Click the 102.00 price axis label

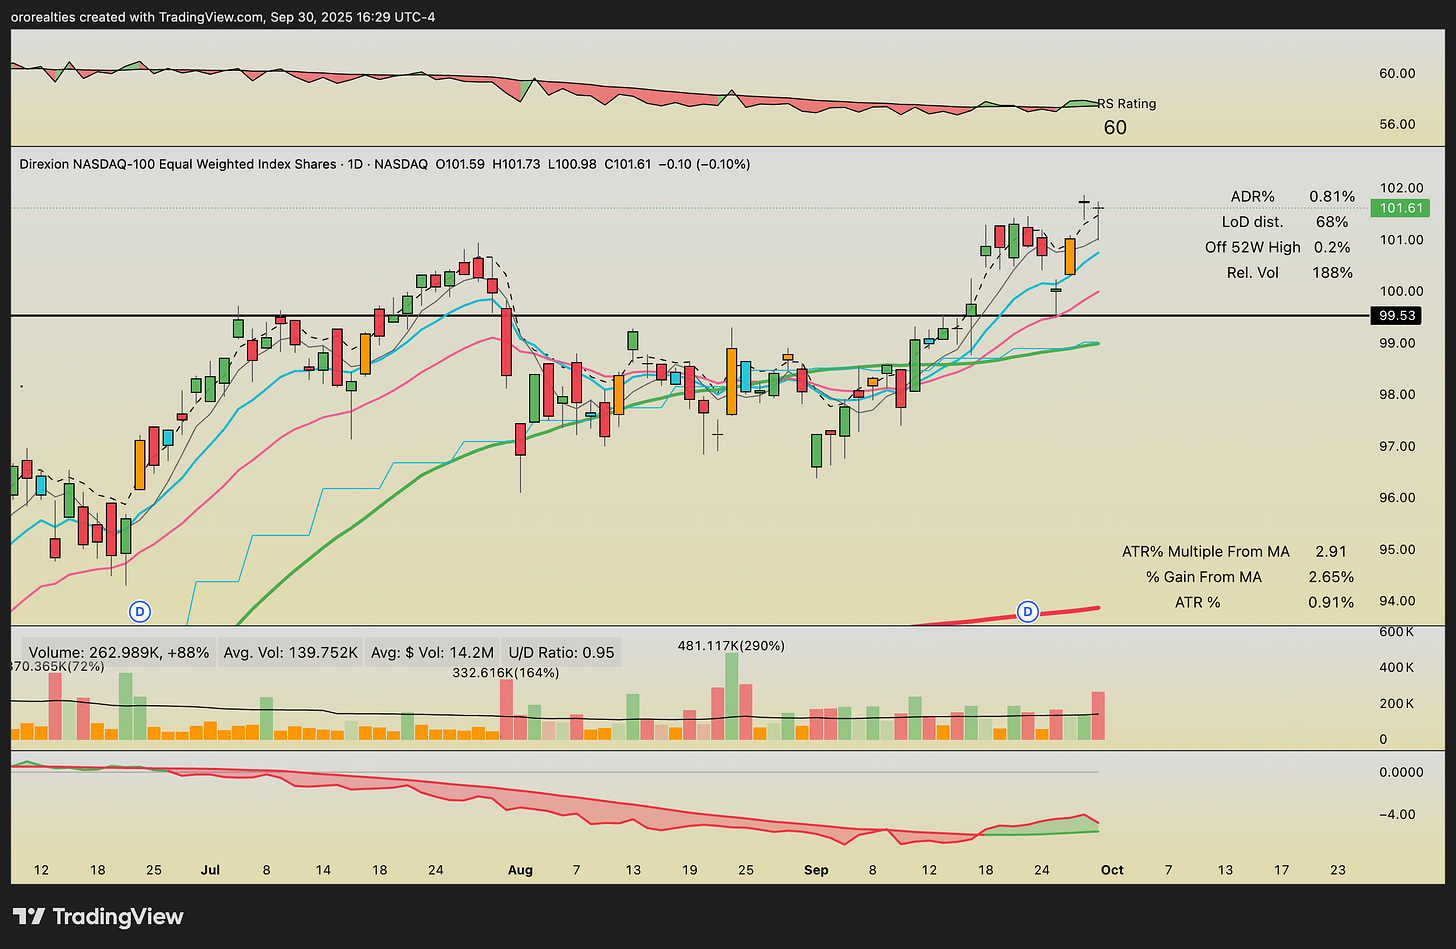1401,188
